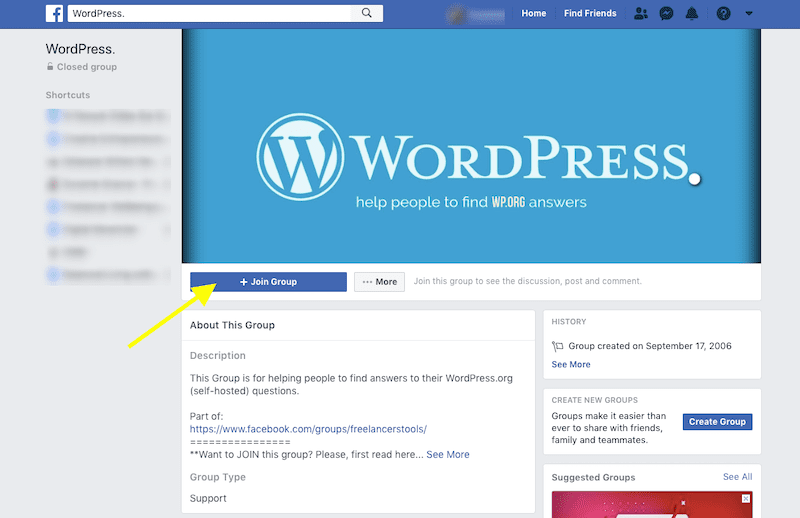Click the Facebook logo icon
This screenshot has width=800, height=518.
(x=54, y=14)
